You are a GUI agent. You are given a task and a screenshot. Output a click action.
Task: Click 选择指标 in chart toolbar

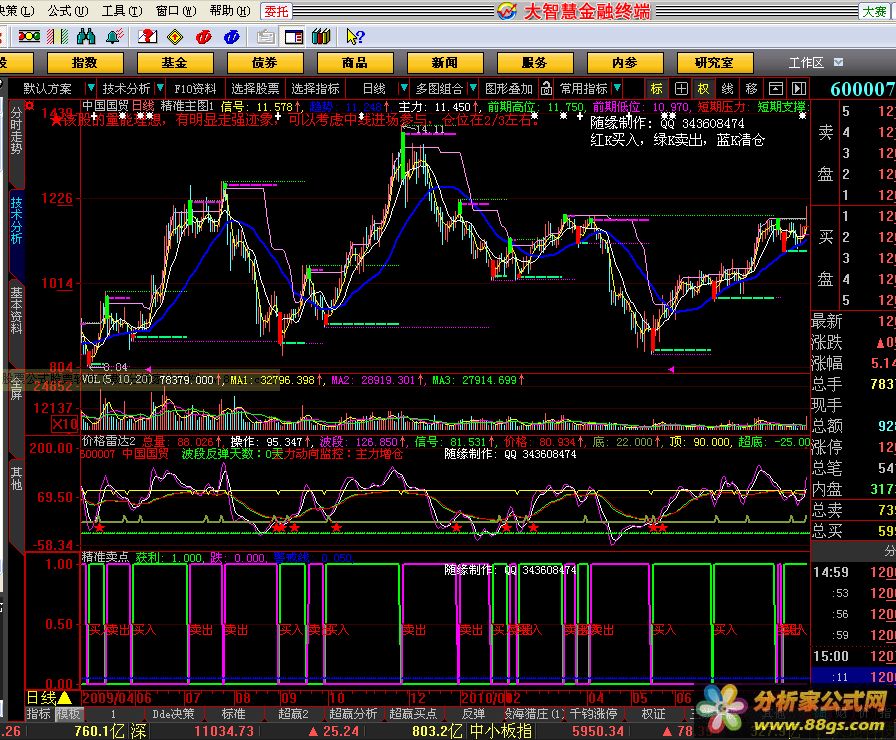pyautogui.click(x=315, y=89)
